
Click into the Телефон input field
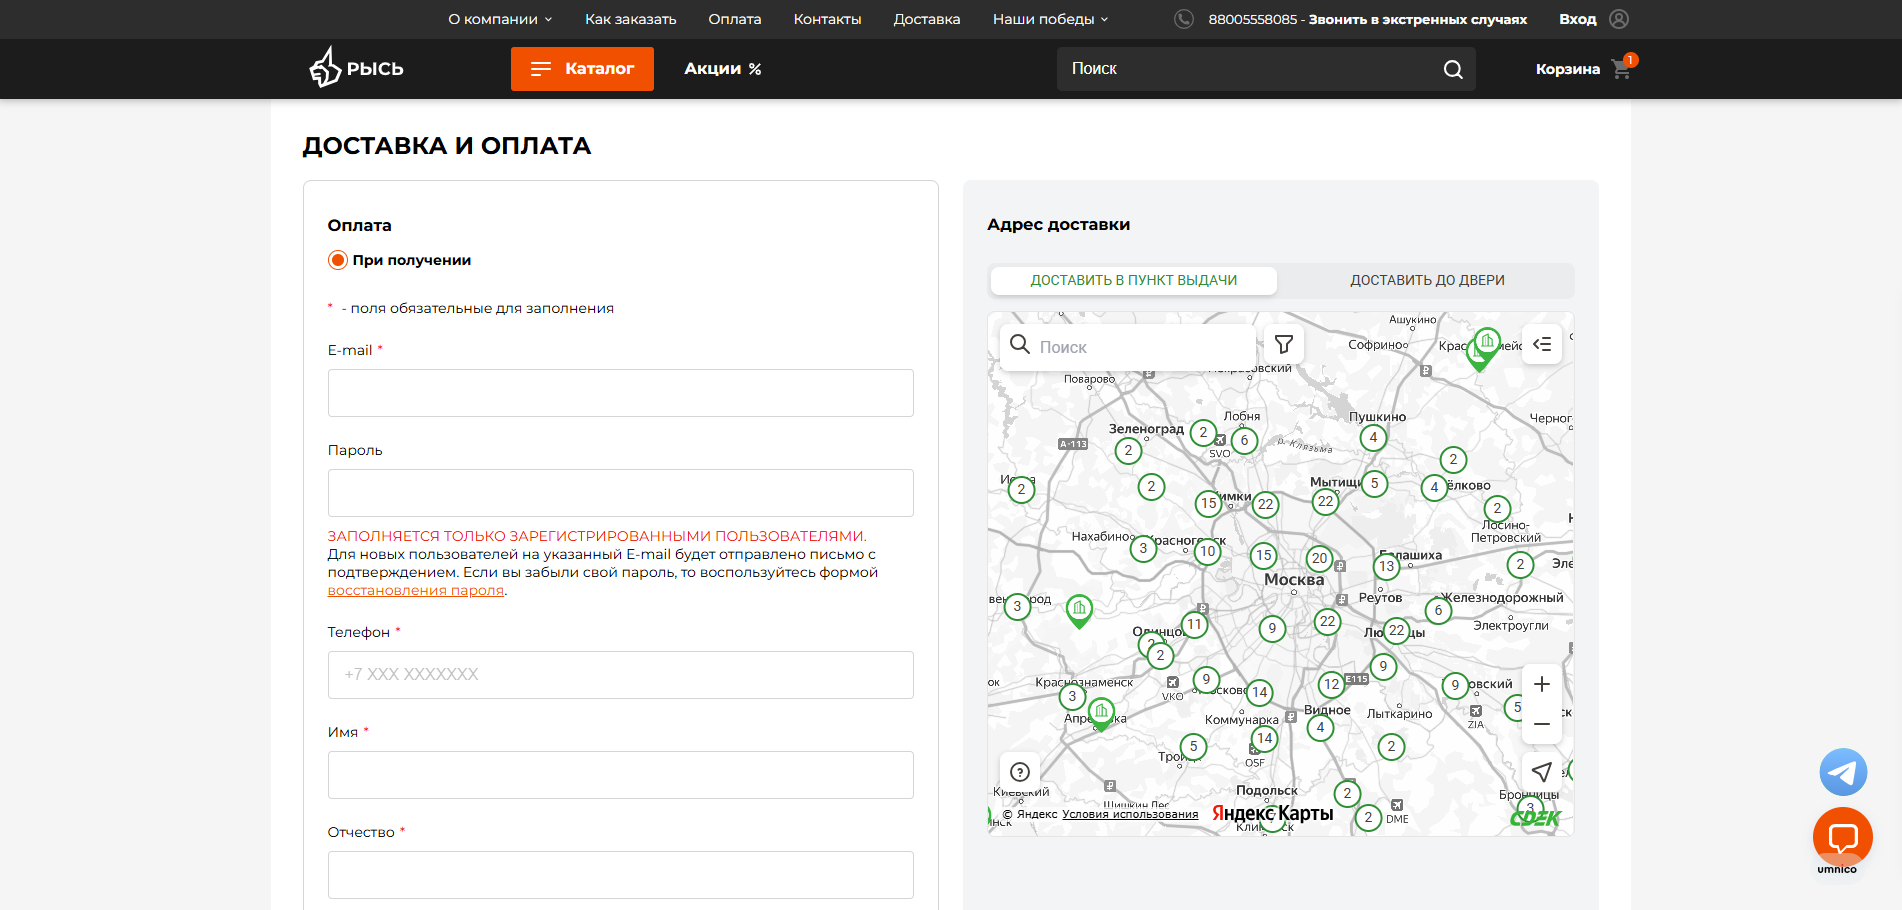620,675
